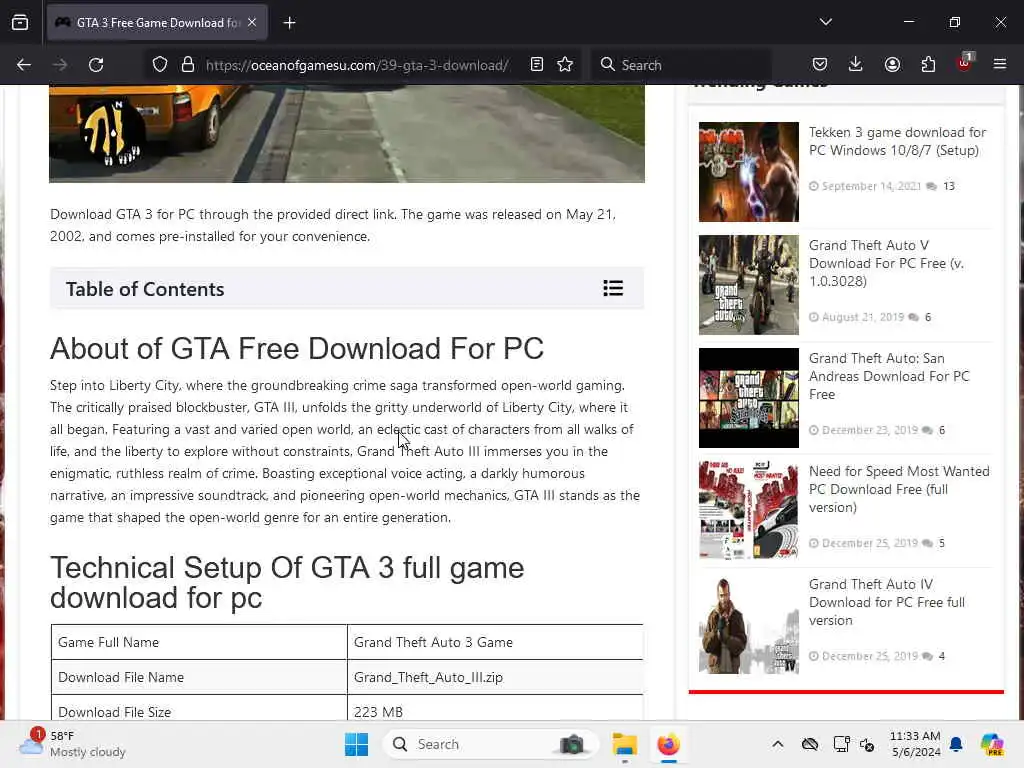
Task: Click the December 23, 2019 post date
Action: 870,430
